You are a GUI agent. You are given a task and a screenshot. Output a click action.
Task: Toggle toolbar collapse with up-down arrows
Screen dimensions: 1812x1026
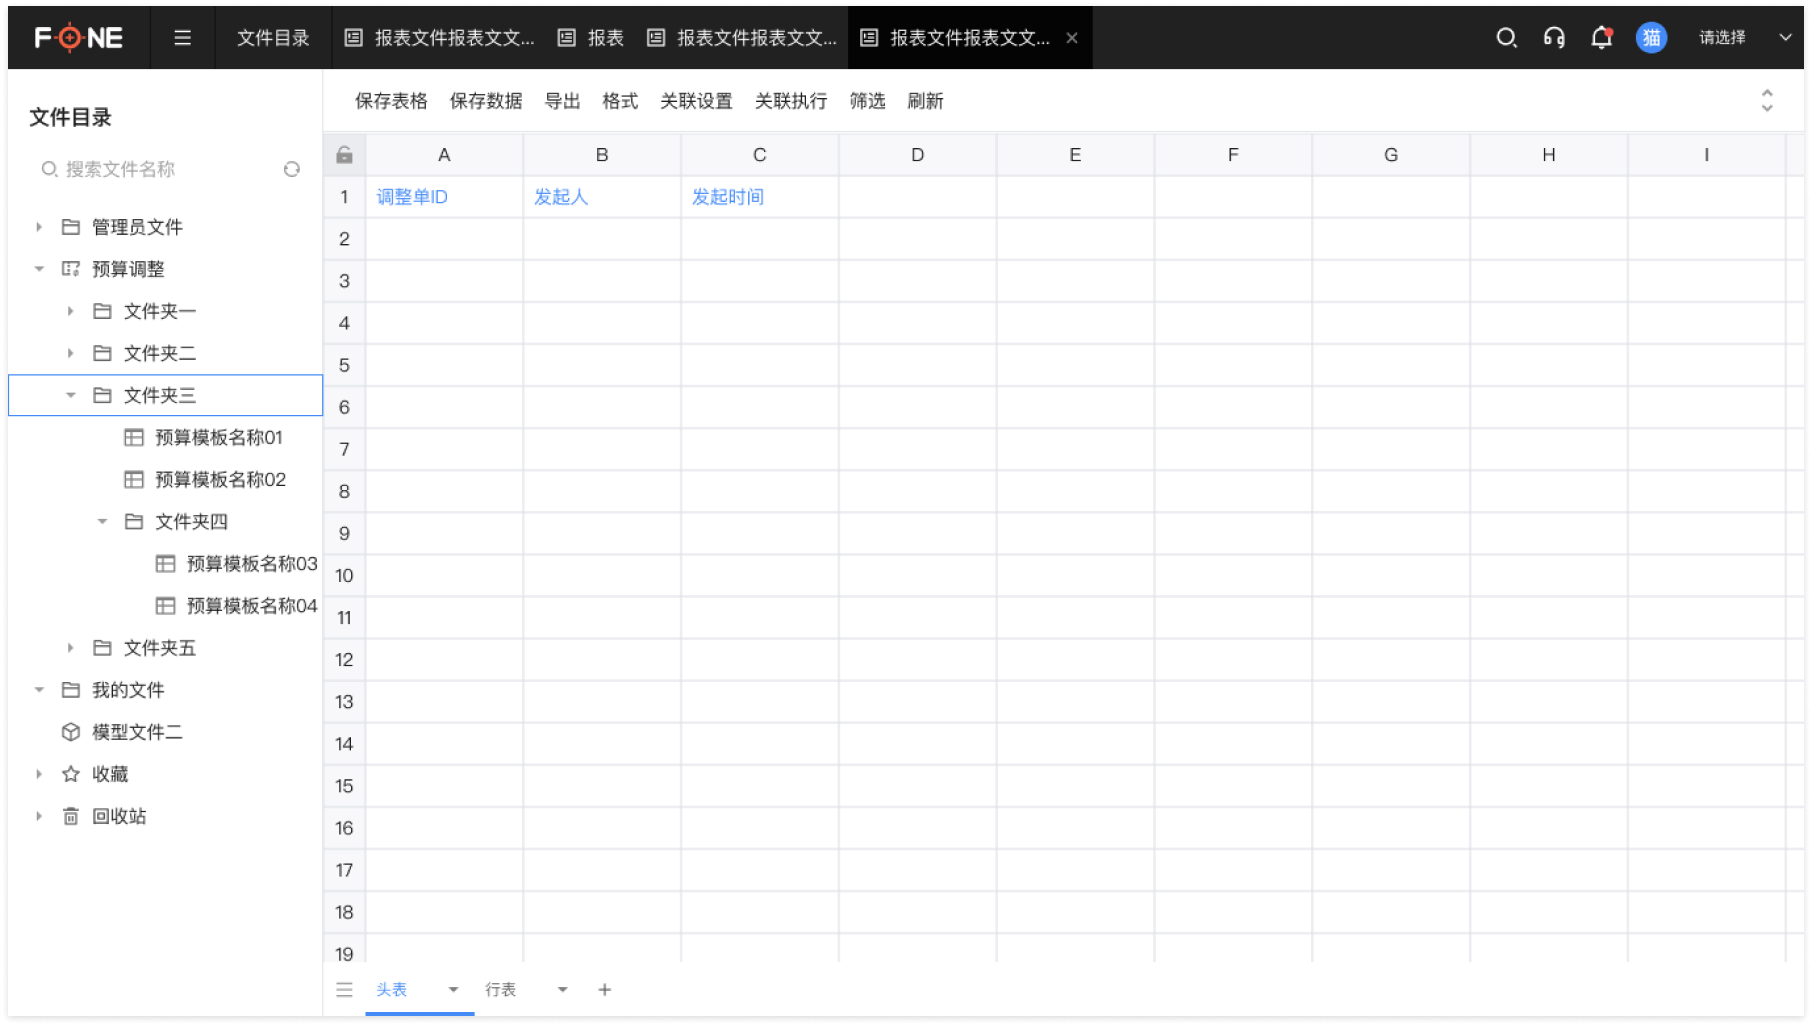[1766, 100]
